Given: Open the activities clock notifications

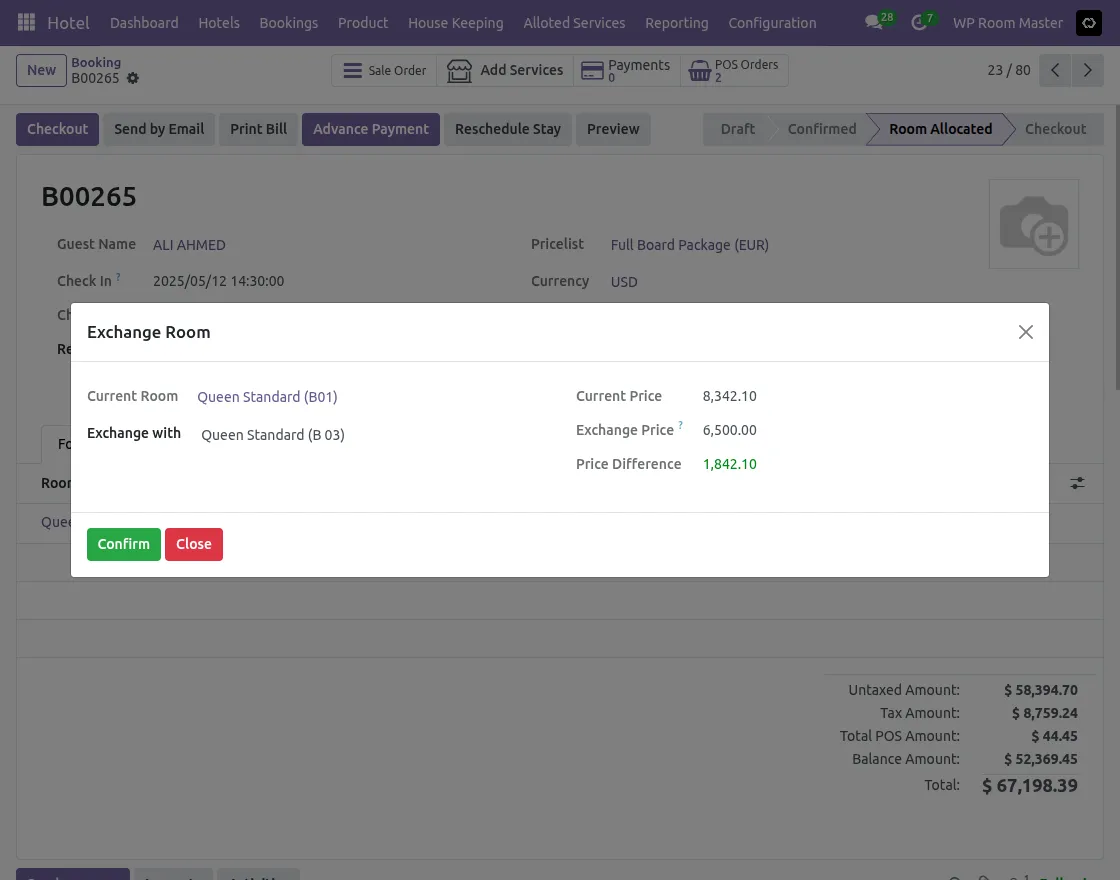Looking at the screenshot, I should point(917,22).
